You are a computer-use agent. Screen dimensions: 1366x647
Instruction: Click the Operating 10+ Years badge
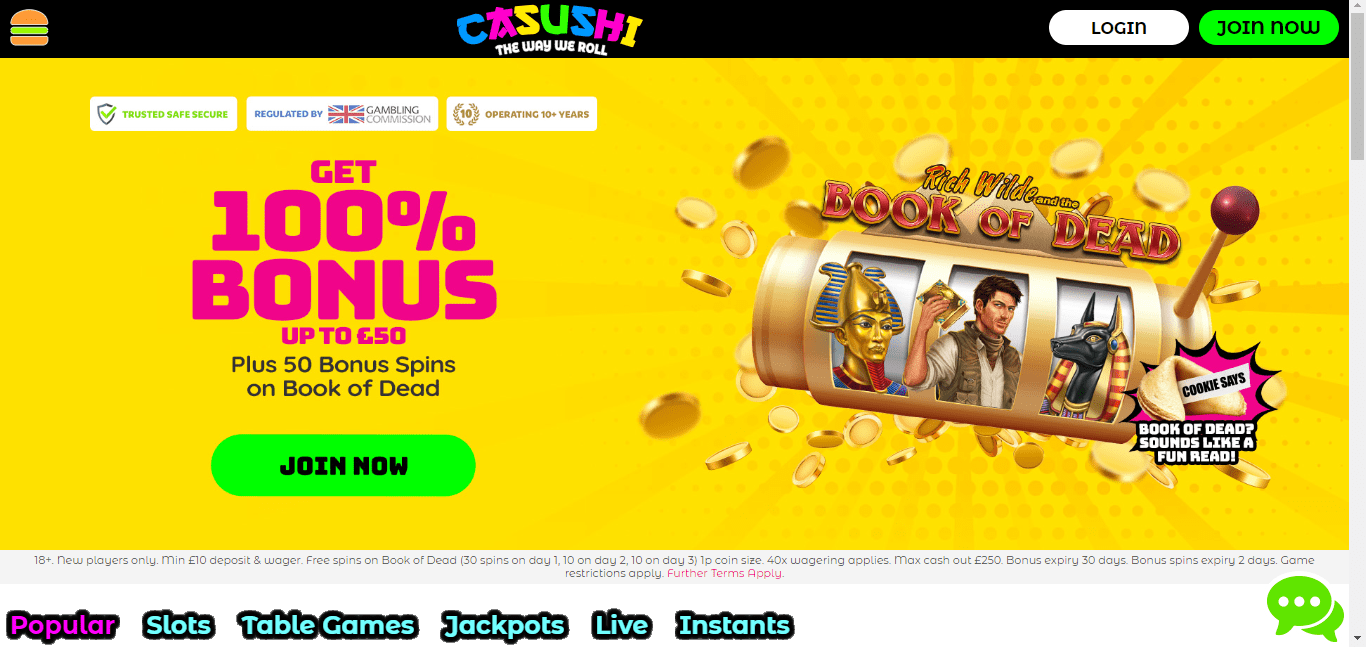[522, 114]
